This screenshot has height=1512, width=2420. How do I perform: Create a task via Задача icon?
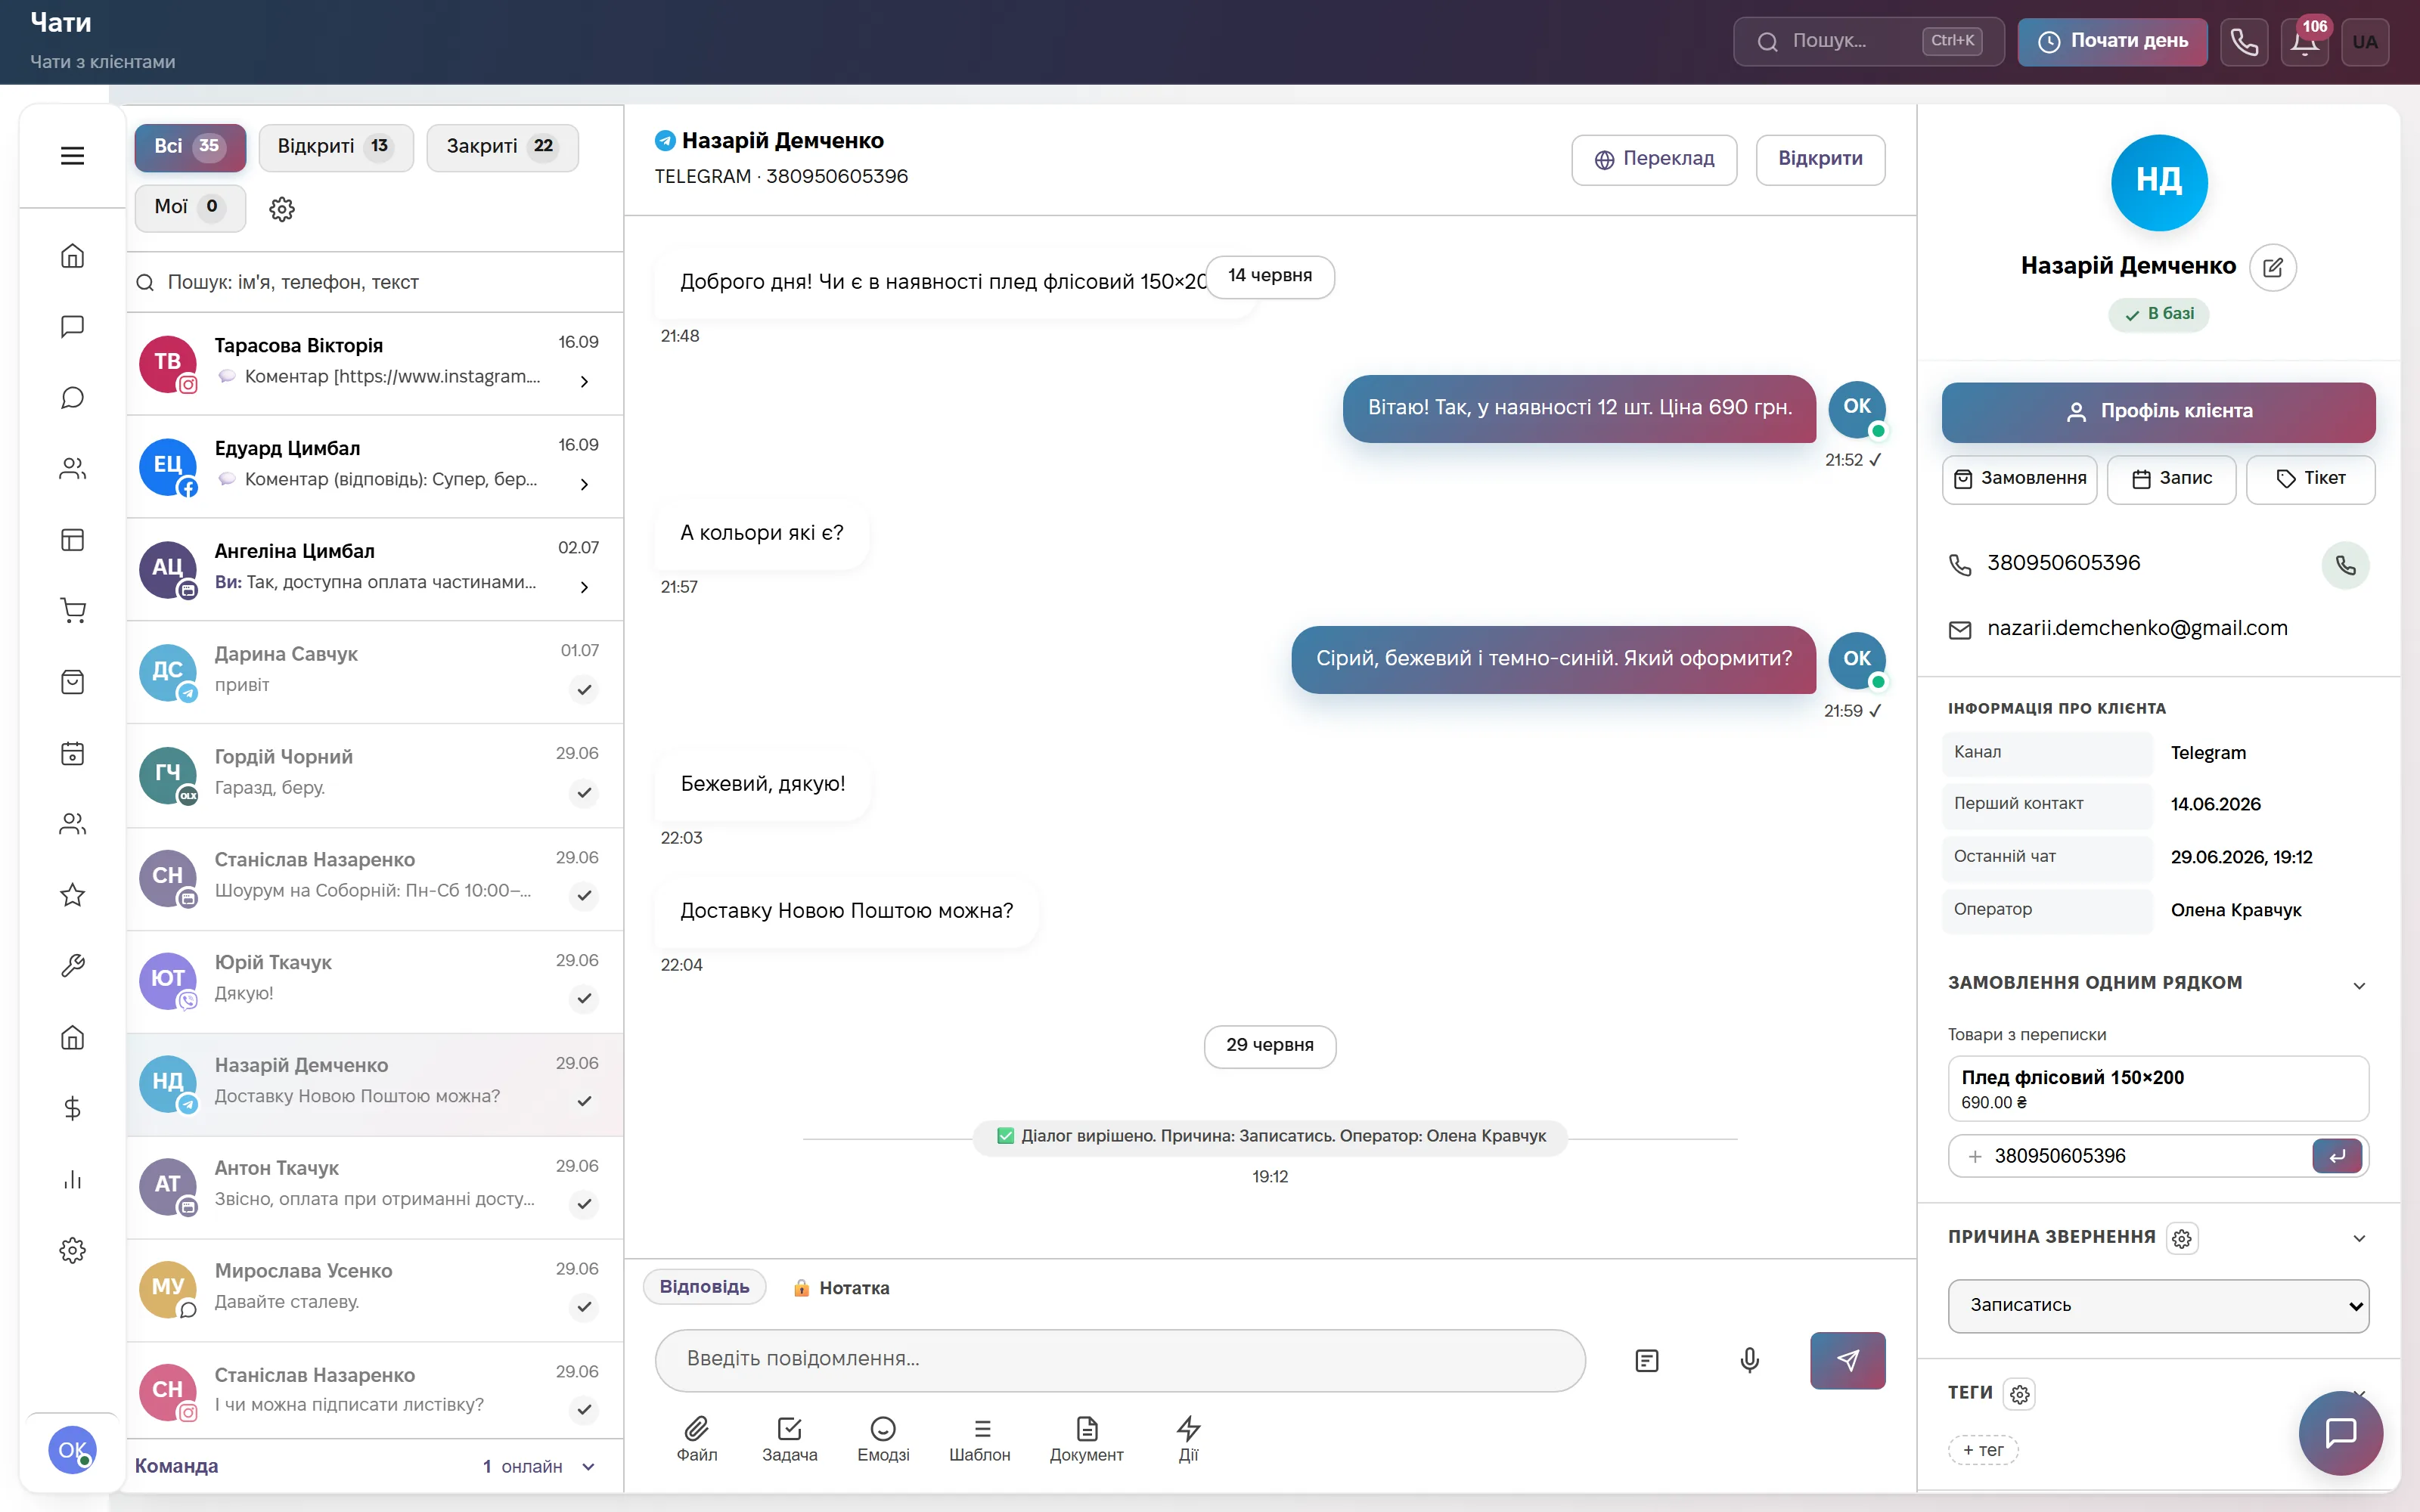pyautogui.click(x=789, y=1439)
